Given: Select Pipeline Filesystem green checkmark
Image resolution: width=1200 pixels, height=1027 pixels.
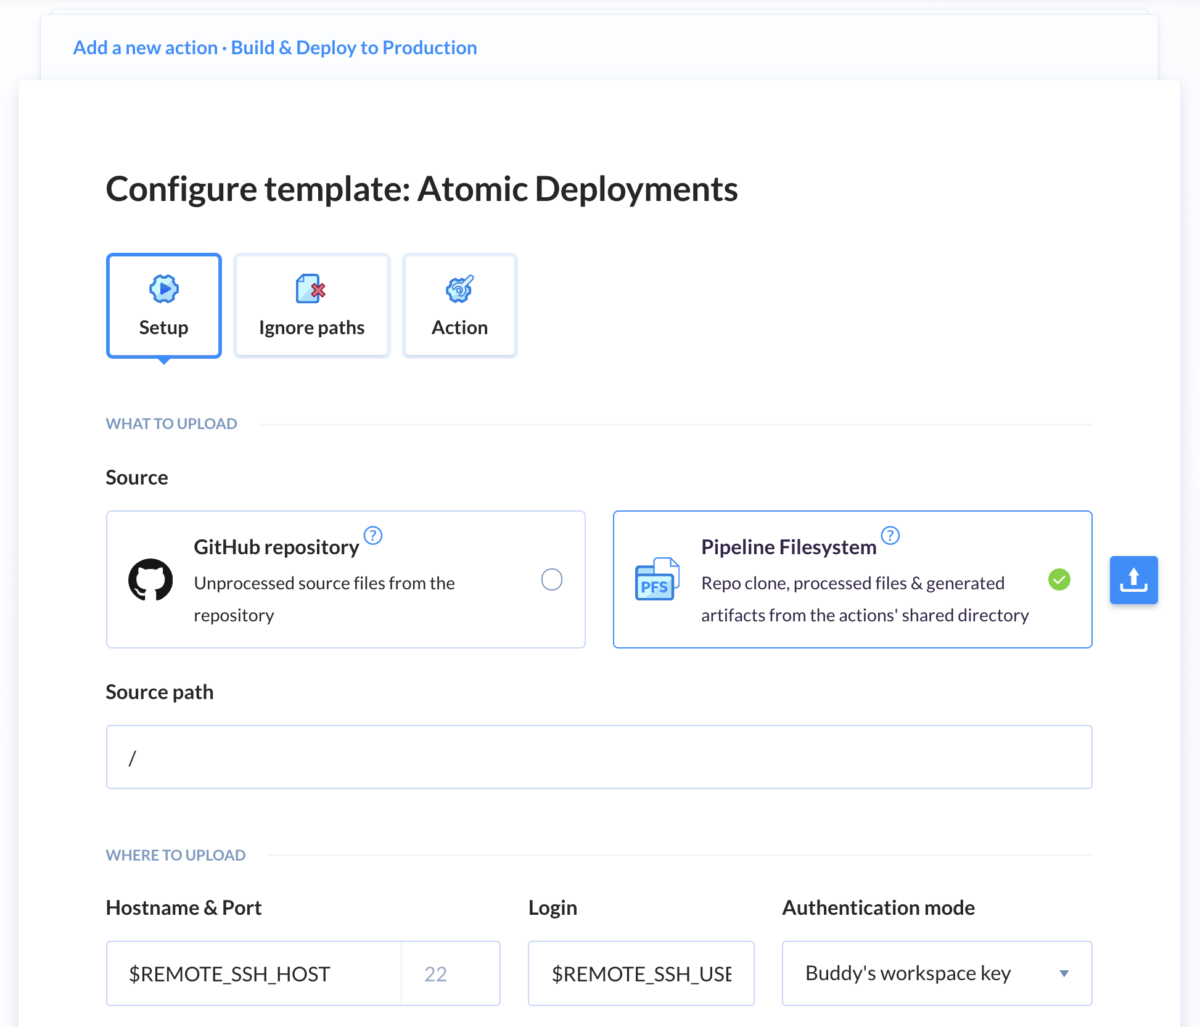Looking at the screenshot, I should (x=1059, y=579).
